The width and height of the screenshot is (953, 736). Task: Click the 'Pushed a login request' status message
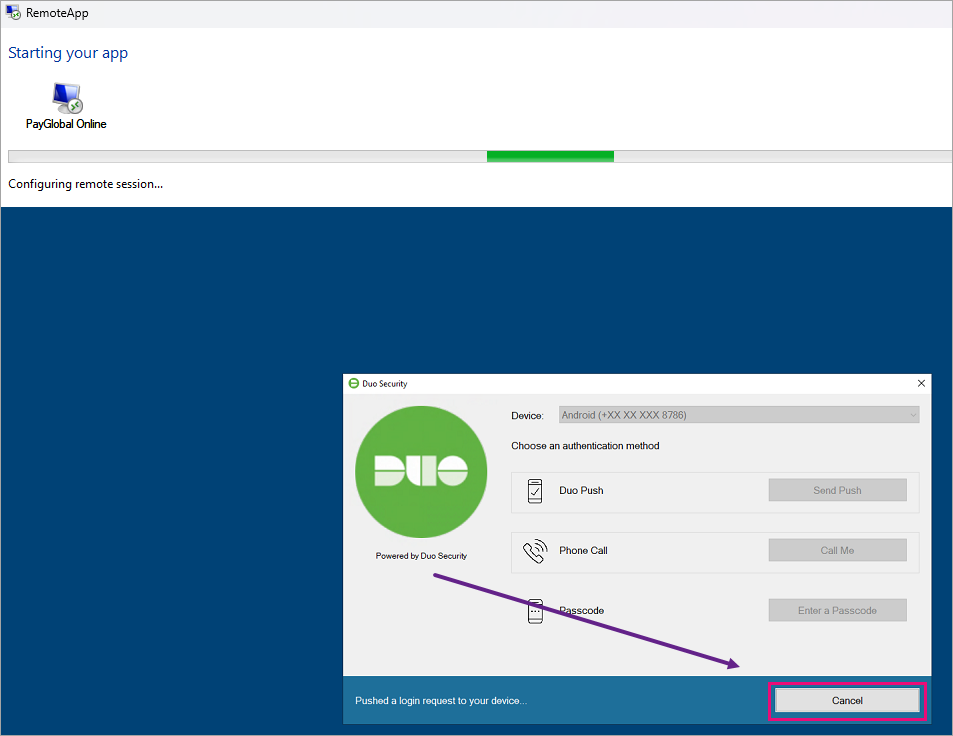(441, 701)
